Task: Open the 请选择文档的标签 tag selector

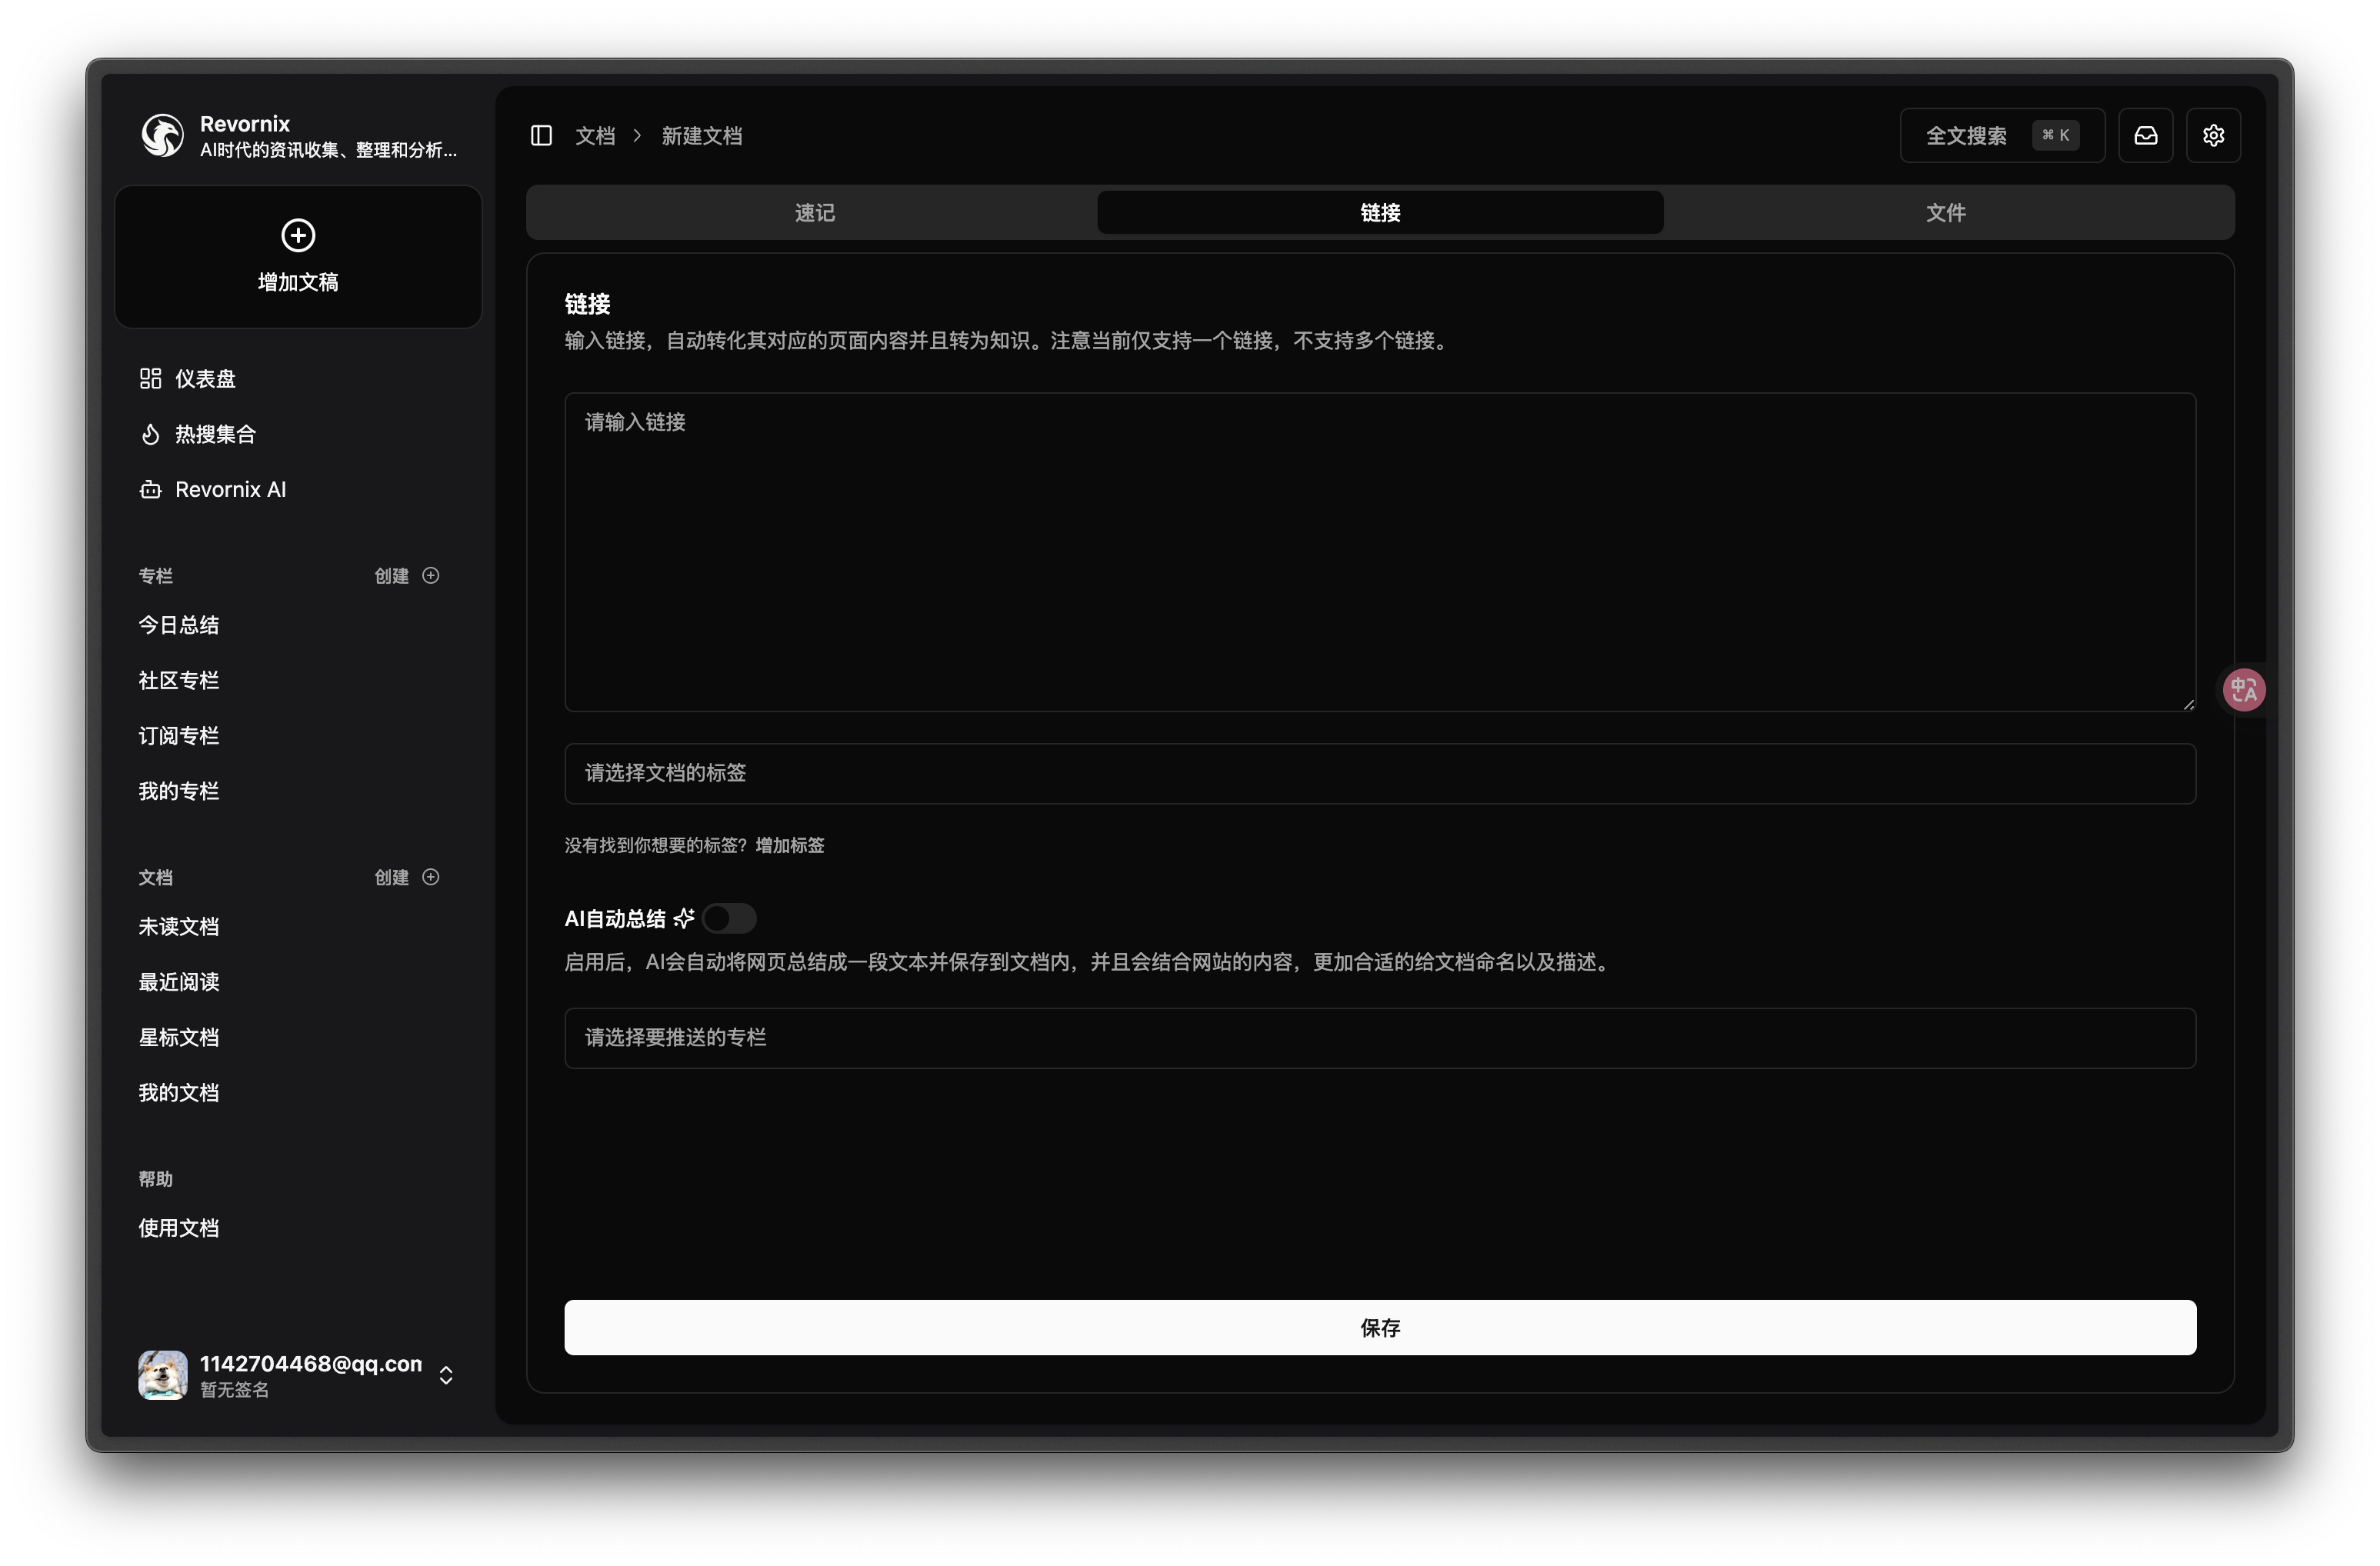Action: tap(1380, 773)
